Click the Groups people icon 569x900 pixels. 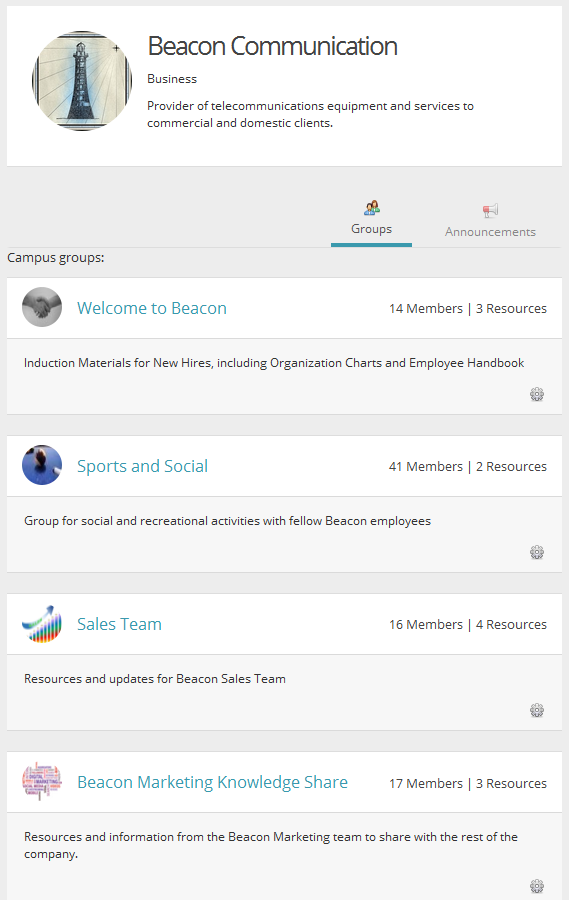(371, 208)
